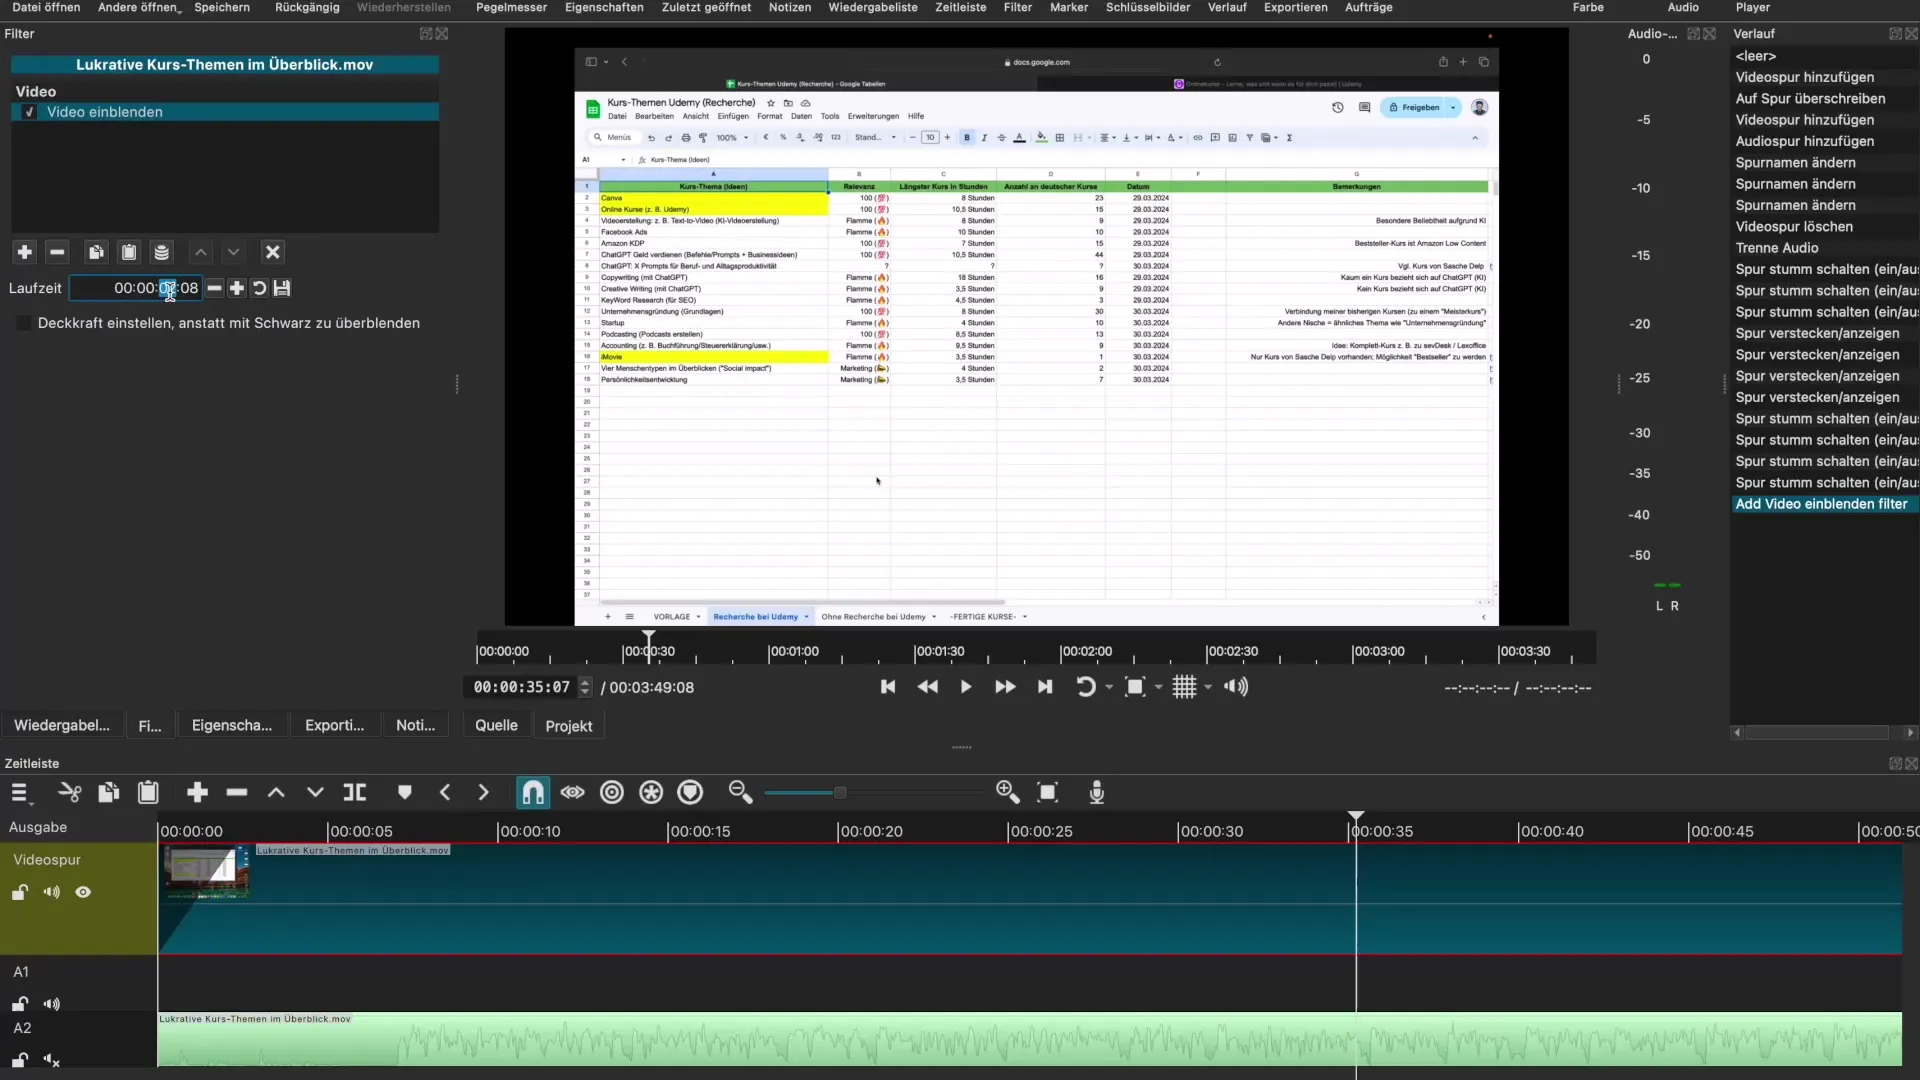Switch to the Projekt tab
The width and height of the screenshot is (1920, 1080).
click(568, 726)
